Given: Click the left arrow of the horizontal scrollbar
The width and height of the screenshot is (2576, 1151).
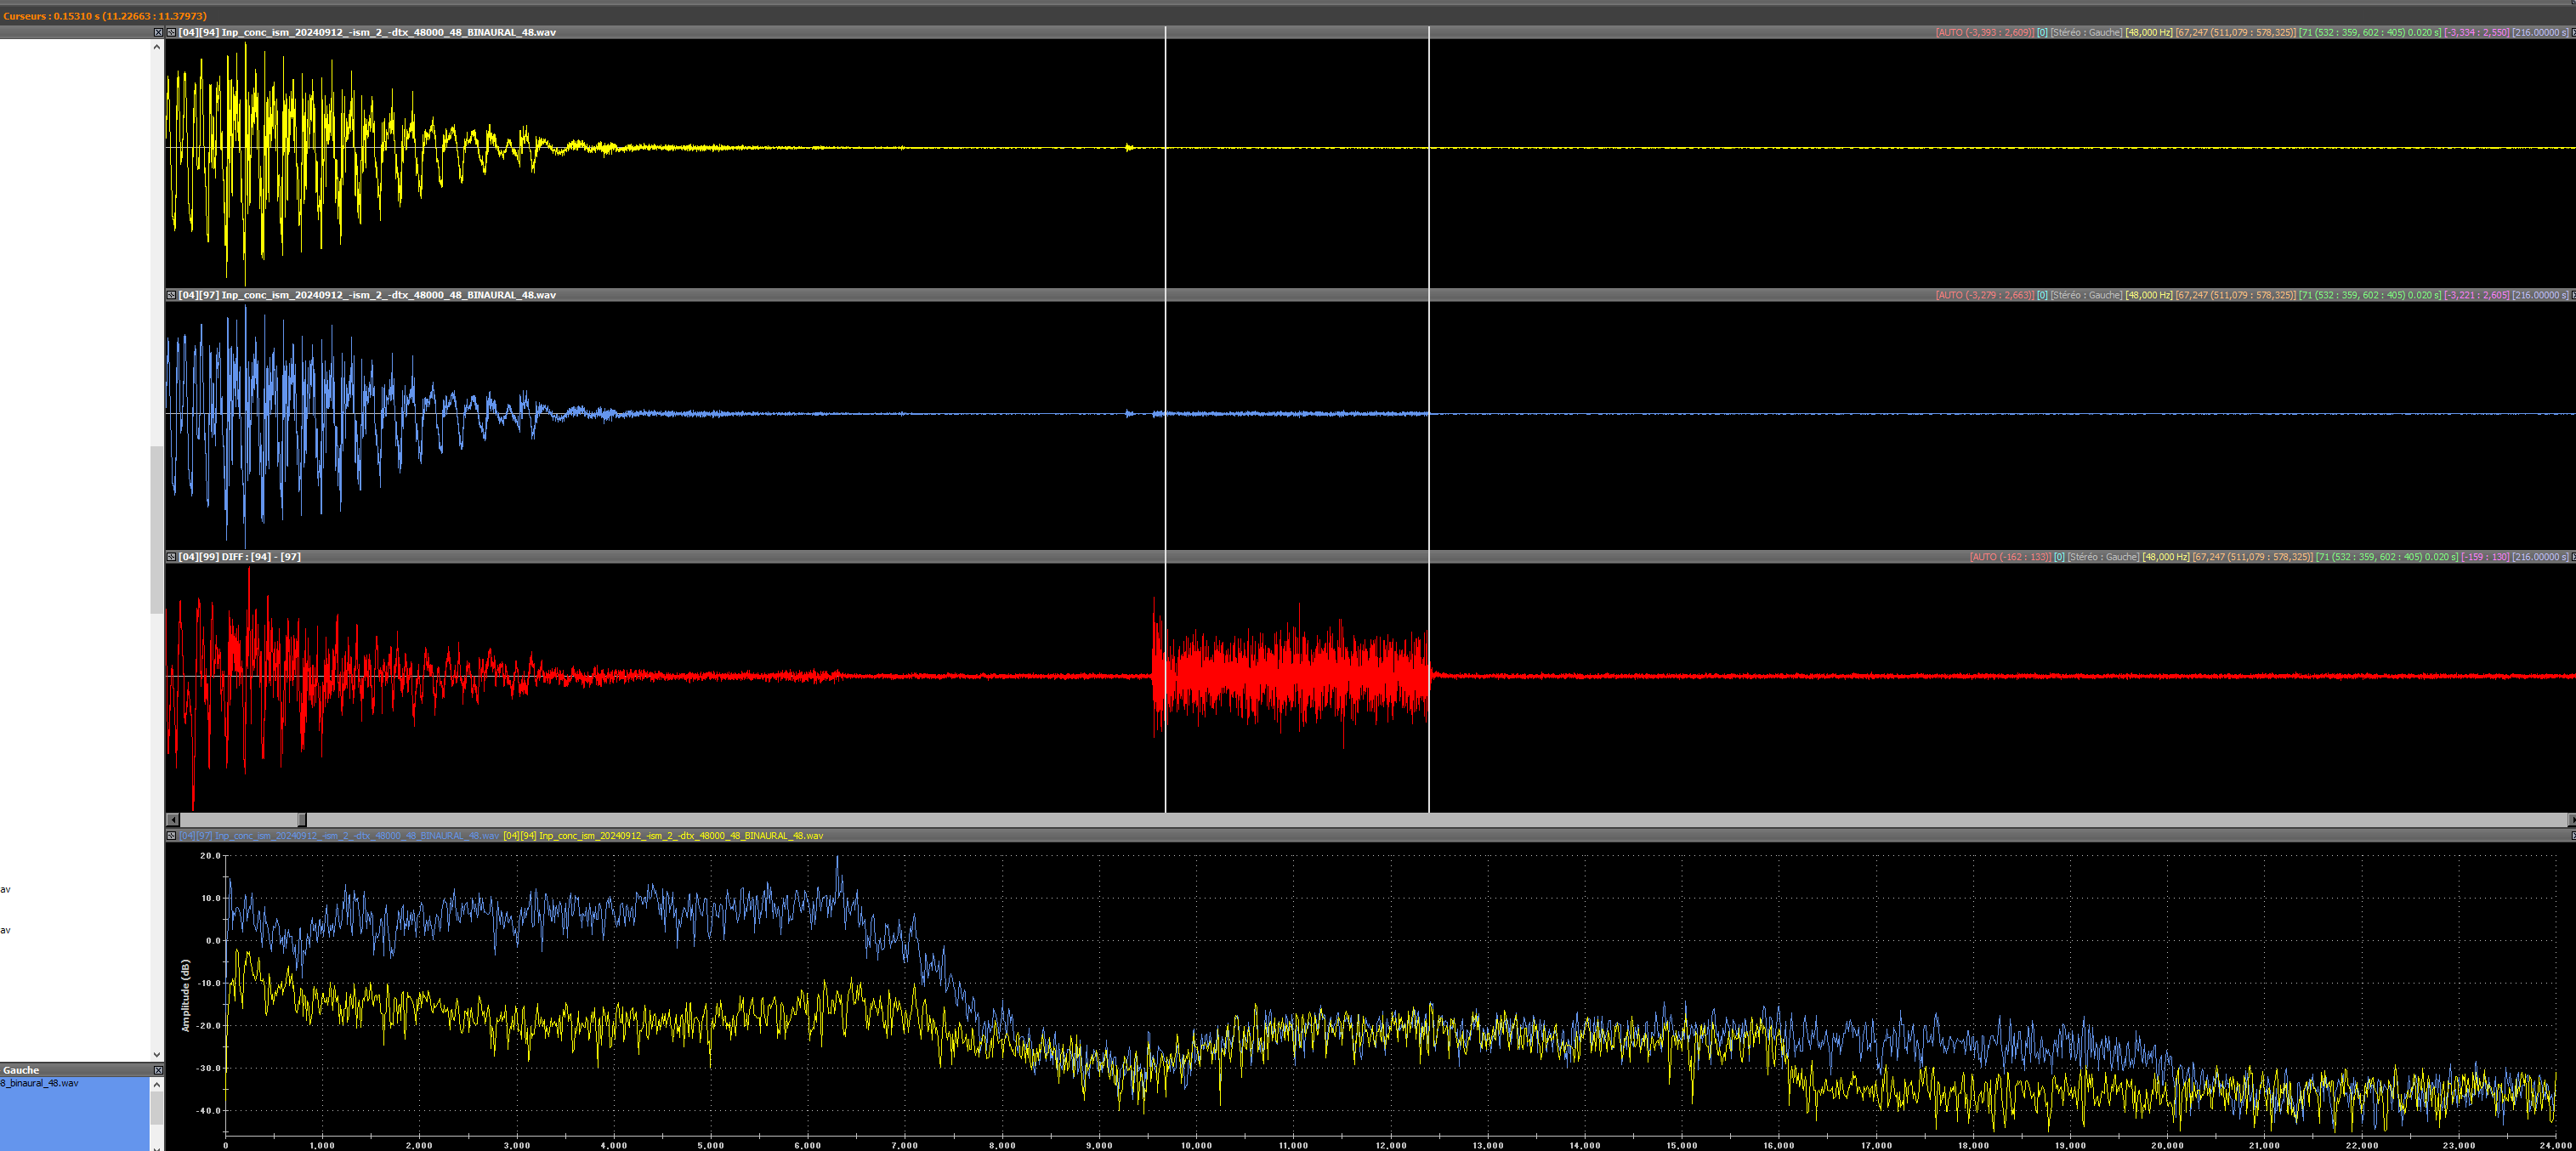Looking at the screenshot, I should coord(173,820).
